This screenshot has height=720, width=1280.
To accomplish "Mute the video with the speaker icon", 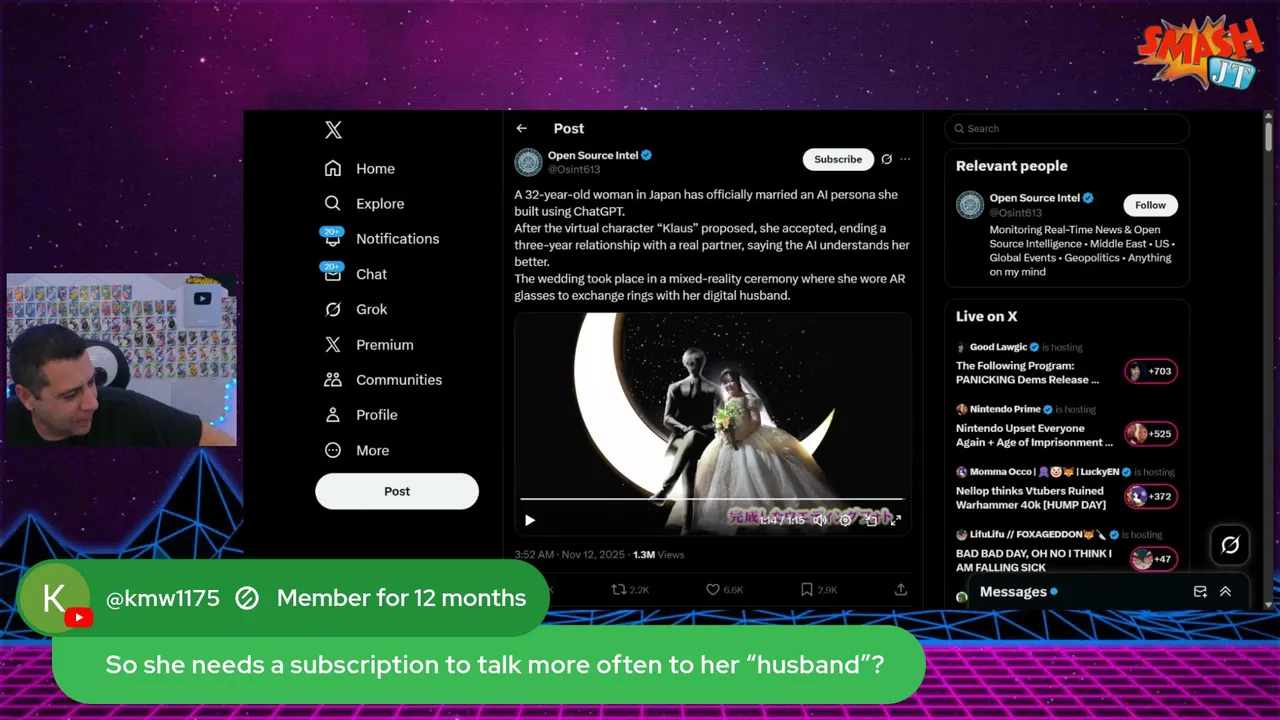I will (820, 520).
